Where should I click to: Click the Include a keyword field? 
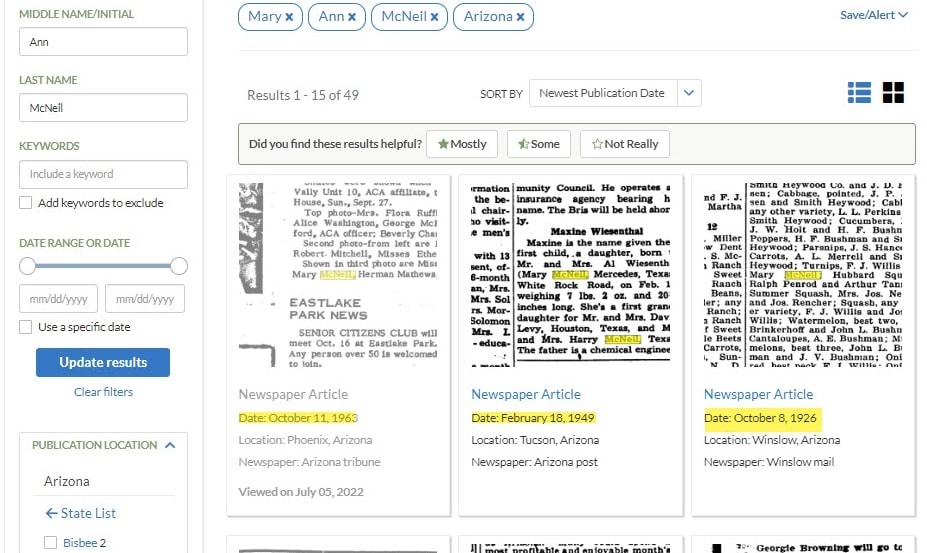tap(103, 174)
